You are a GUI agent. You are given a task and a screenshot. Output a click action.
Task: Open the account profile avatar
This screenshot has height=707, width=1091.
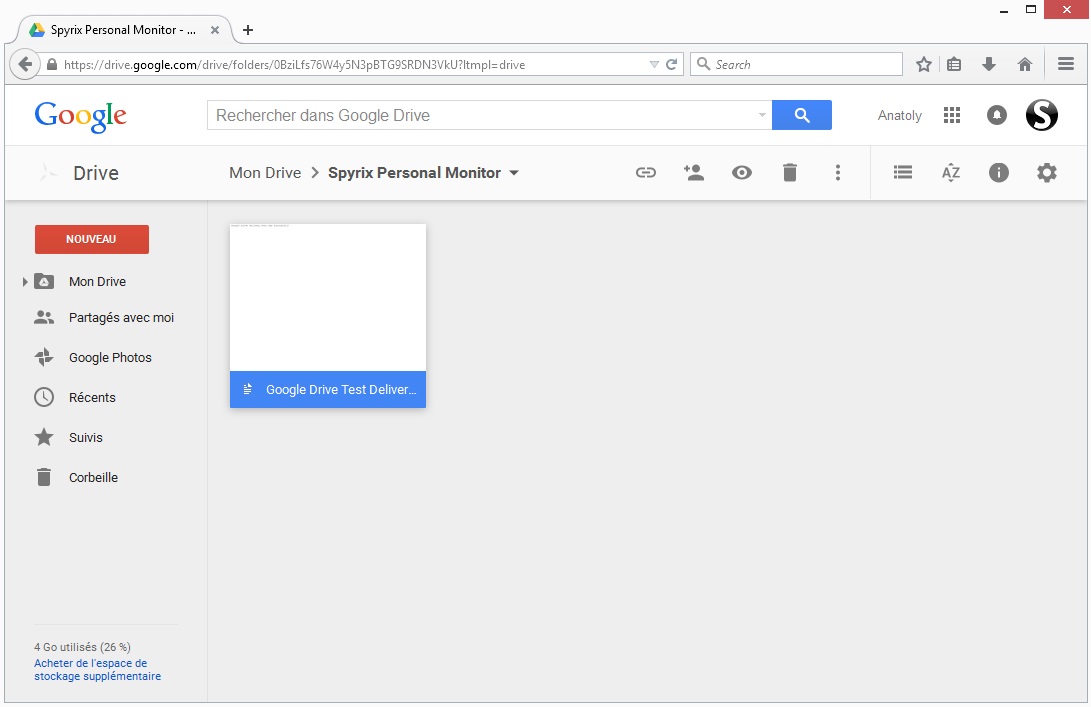click(1042, 115)
